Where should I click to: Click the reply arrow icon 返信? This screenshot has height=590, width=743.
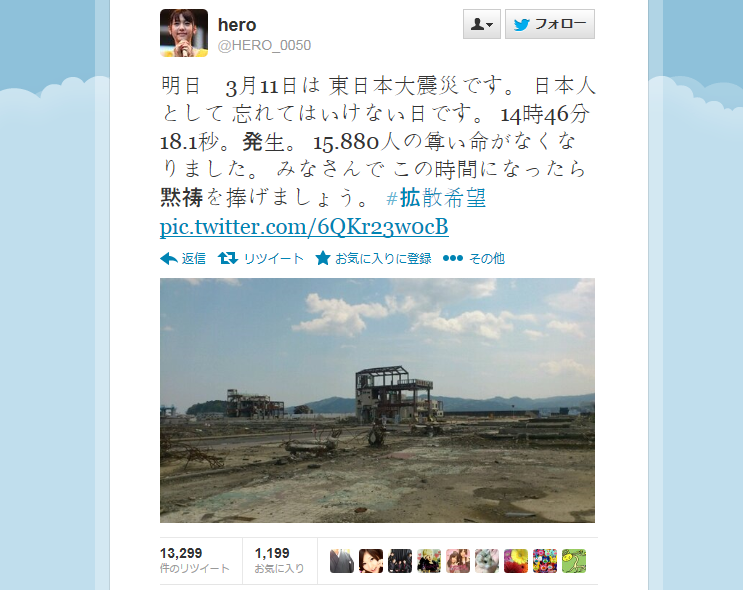click(183, 258)
